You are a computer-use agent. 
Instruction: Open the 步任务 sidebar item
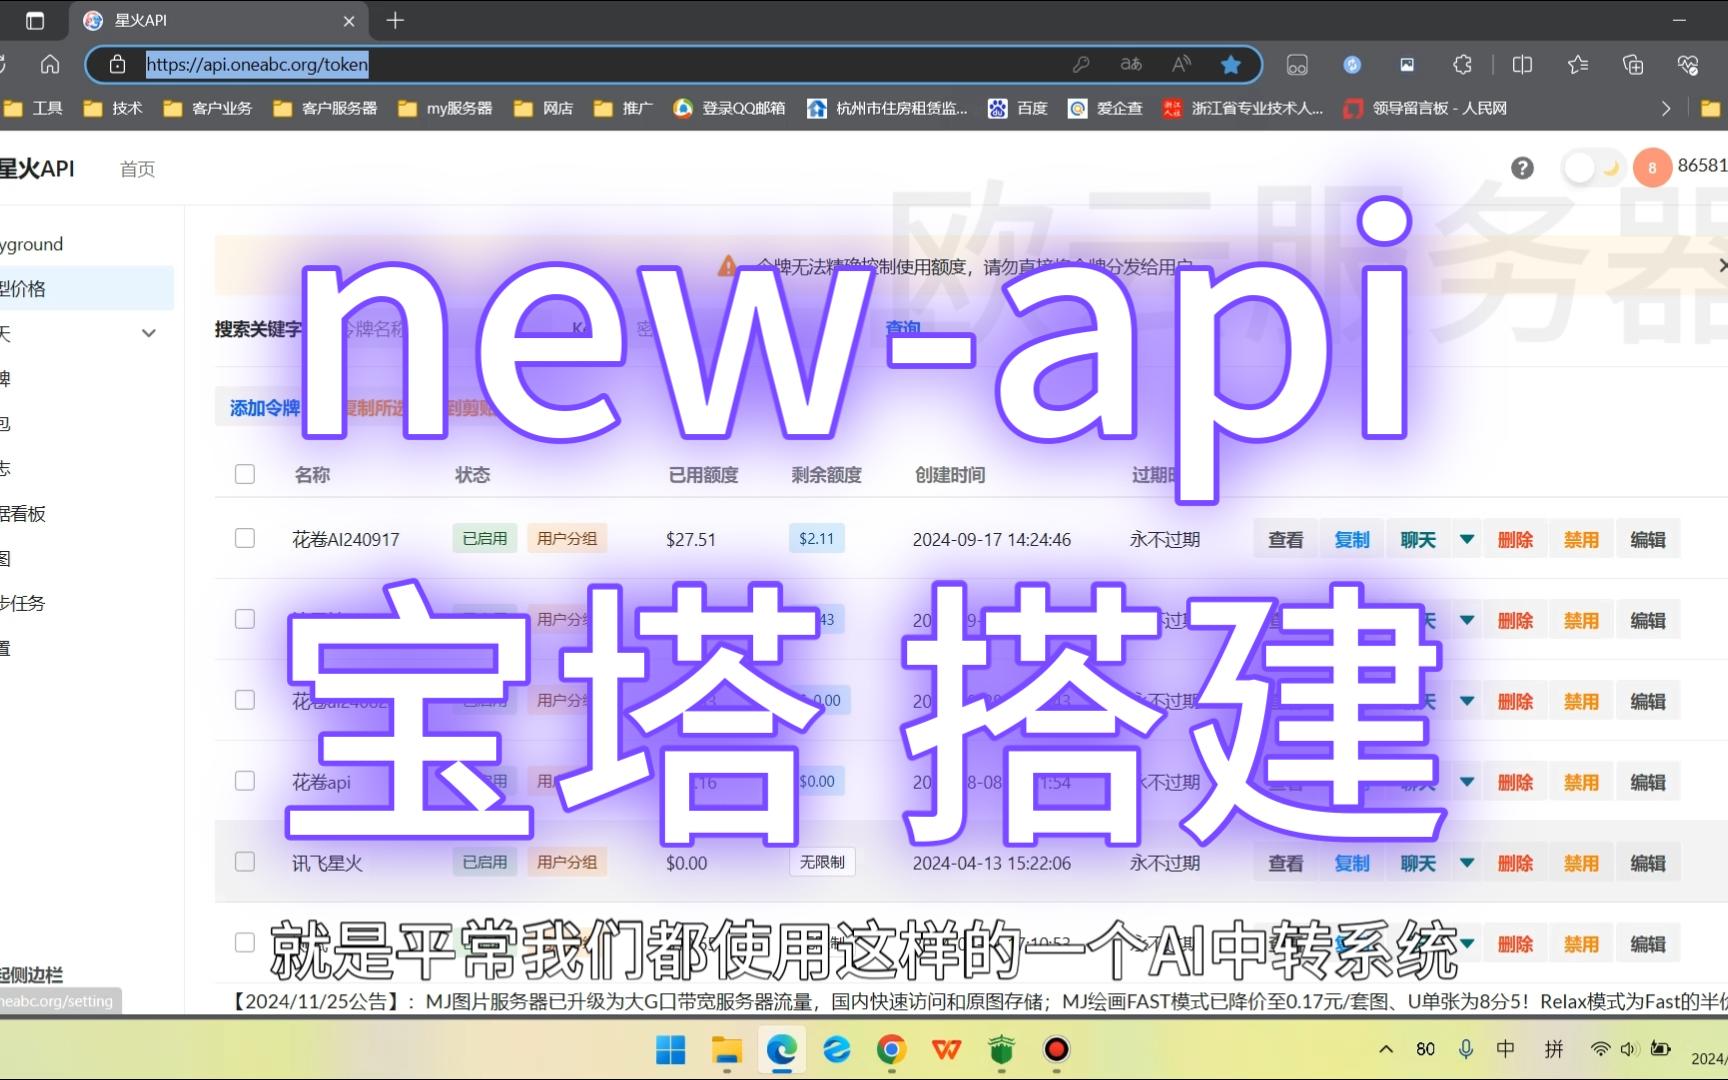coord(23,603)
